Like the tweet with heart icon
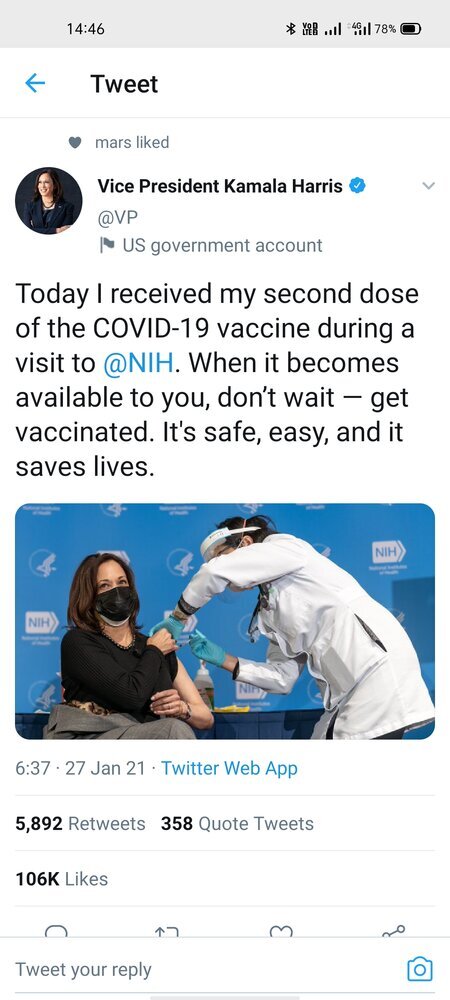450x1000 pixels. pos(280,932)
